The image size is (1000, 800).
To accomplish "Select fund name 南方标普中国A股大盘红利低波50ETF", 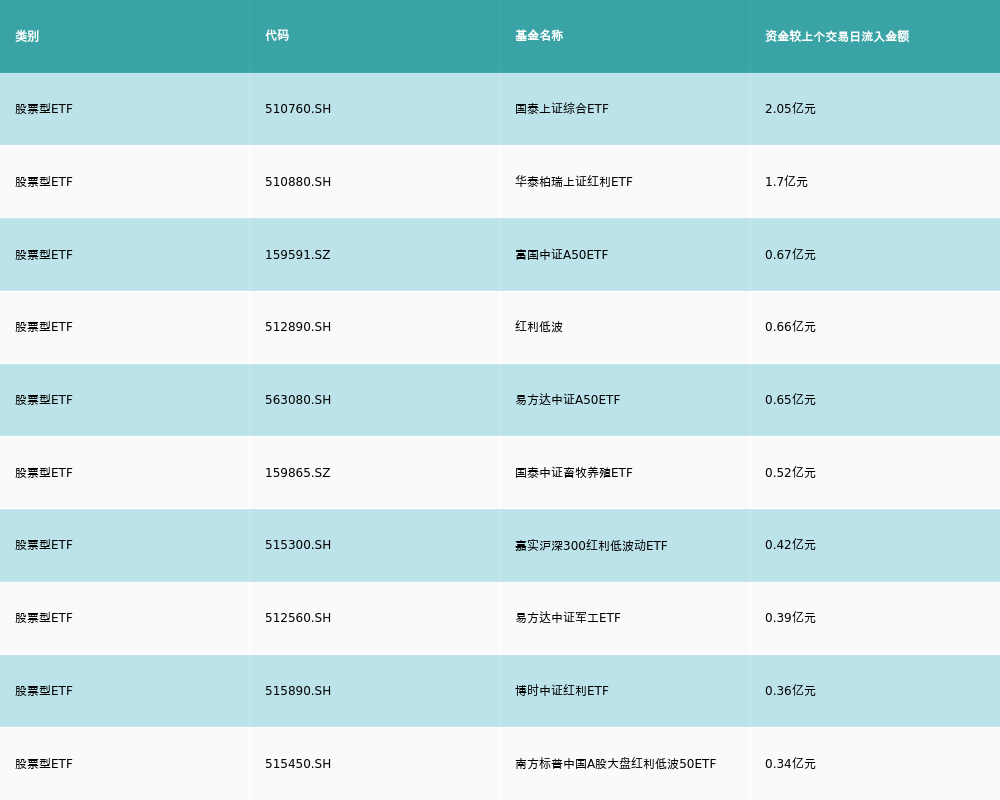I will click(615, 764).
